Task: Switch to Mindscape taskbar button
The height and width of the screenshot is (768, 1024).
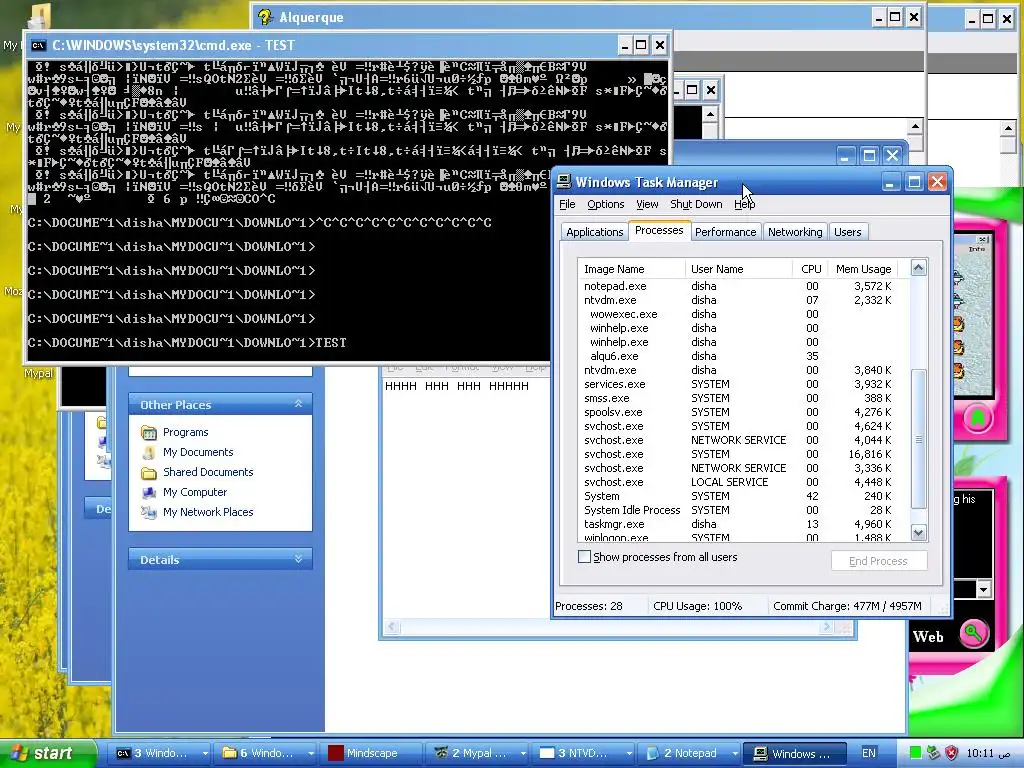Action: coord(372,753)
